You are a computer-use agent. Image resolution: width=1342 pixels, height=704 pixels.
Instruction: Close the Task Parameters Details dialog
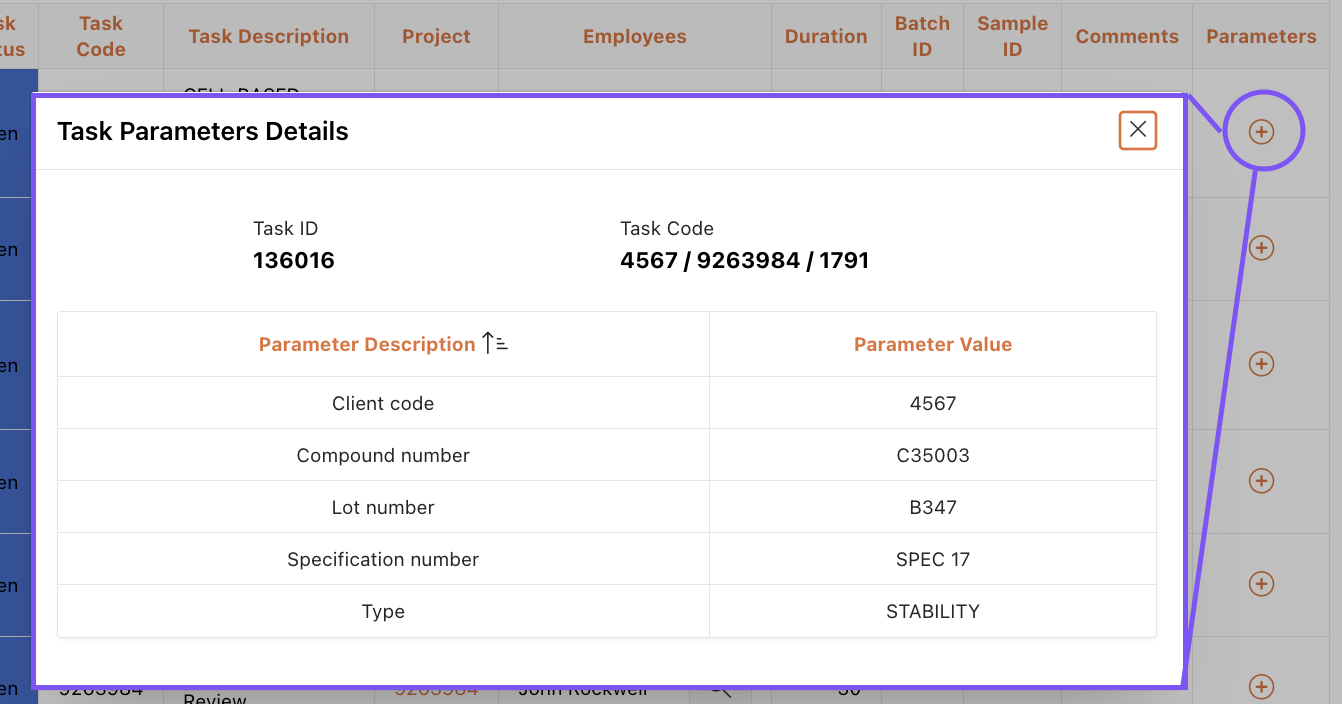point(1137,130)
